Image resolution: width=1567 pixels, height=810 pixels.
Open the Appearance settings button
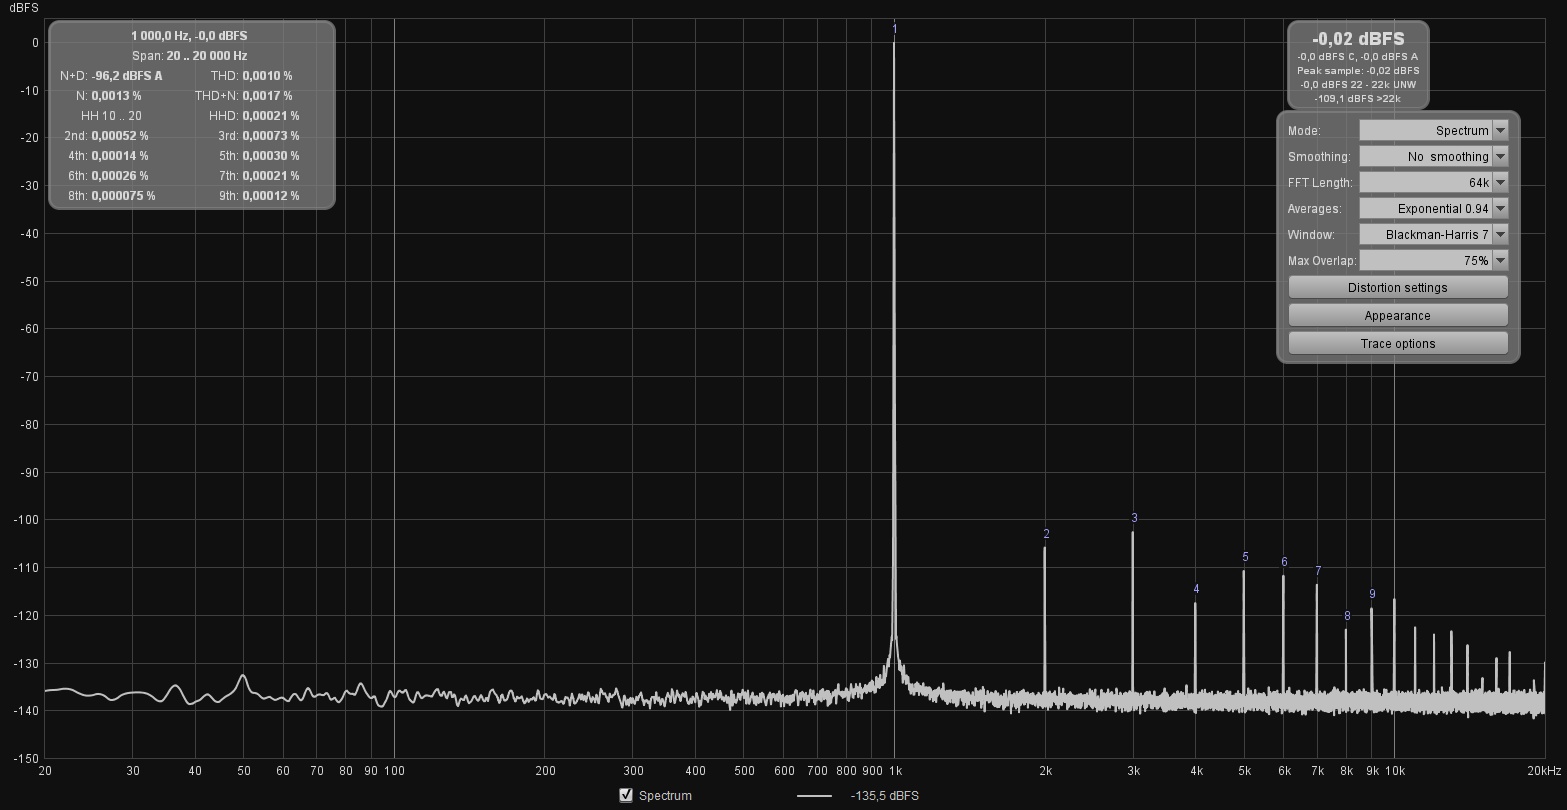[1397, 316]
